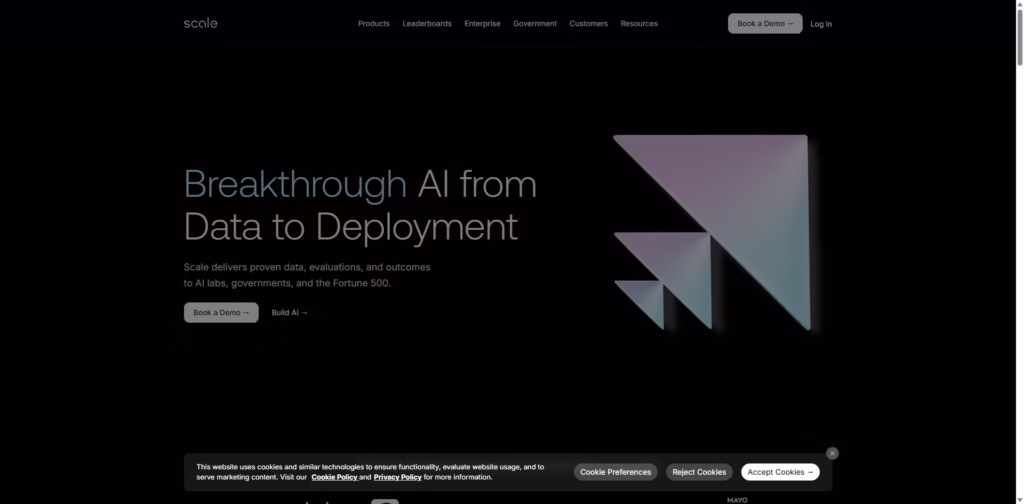Screen dimensions: 1024x504
Task: Open the Products menu
Action: coord(373,23)
